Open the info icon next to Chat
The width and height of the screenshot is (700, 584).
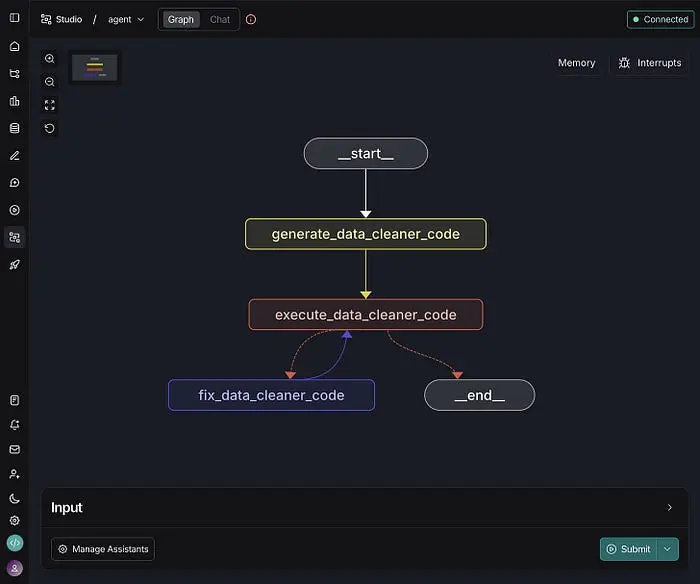251,19
